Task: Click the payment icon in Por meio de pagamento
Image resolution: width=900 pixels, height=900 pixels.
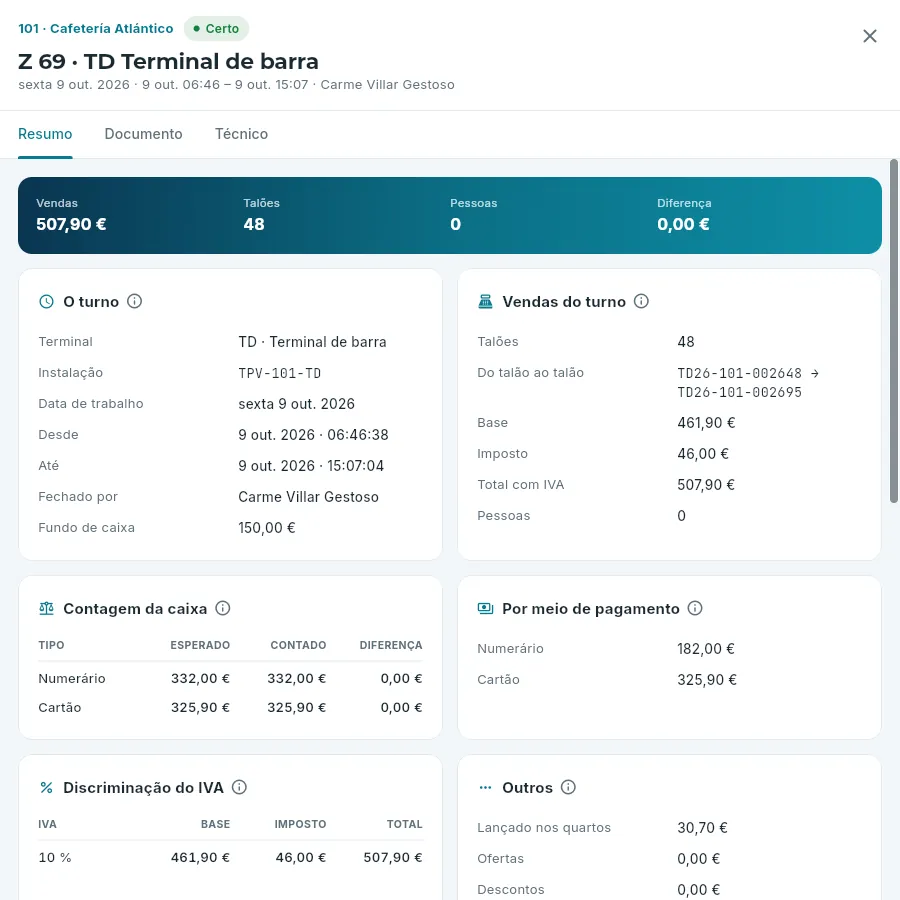Action: click(486, 608)
